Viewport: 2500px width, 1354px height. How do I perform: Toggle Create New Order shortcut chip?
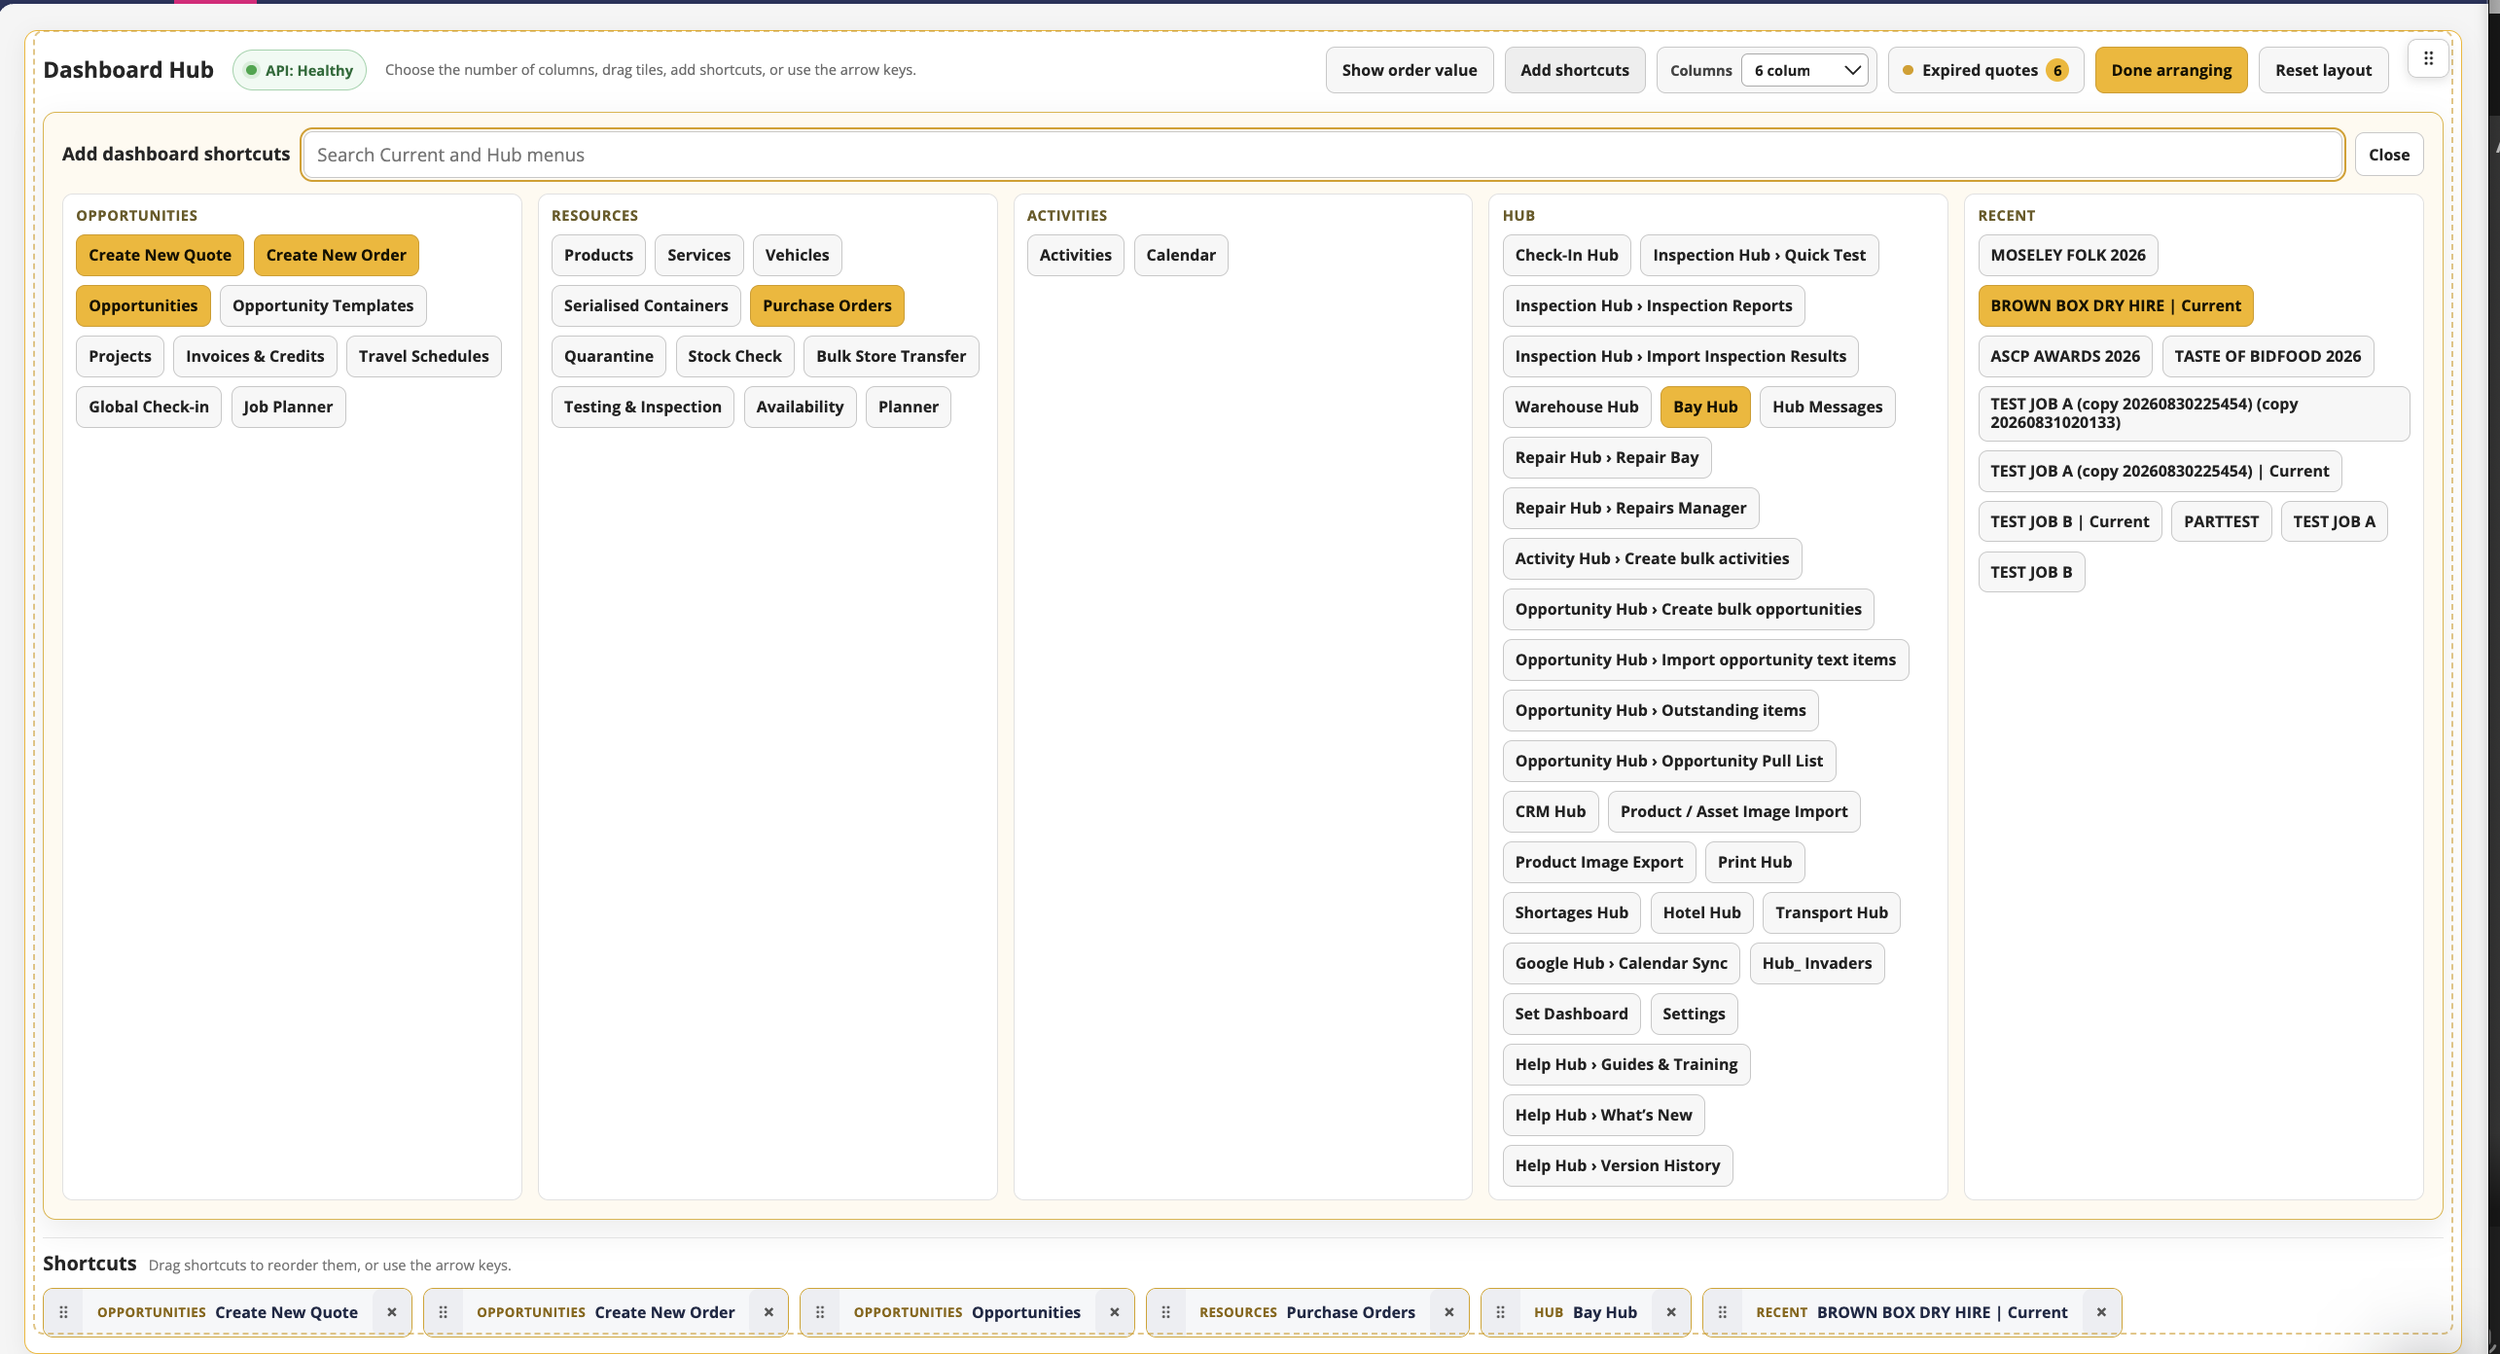click(336, 255)
